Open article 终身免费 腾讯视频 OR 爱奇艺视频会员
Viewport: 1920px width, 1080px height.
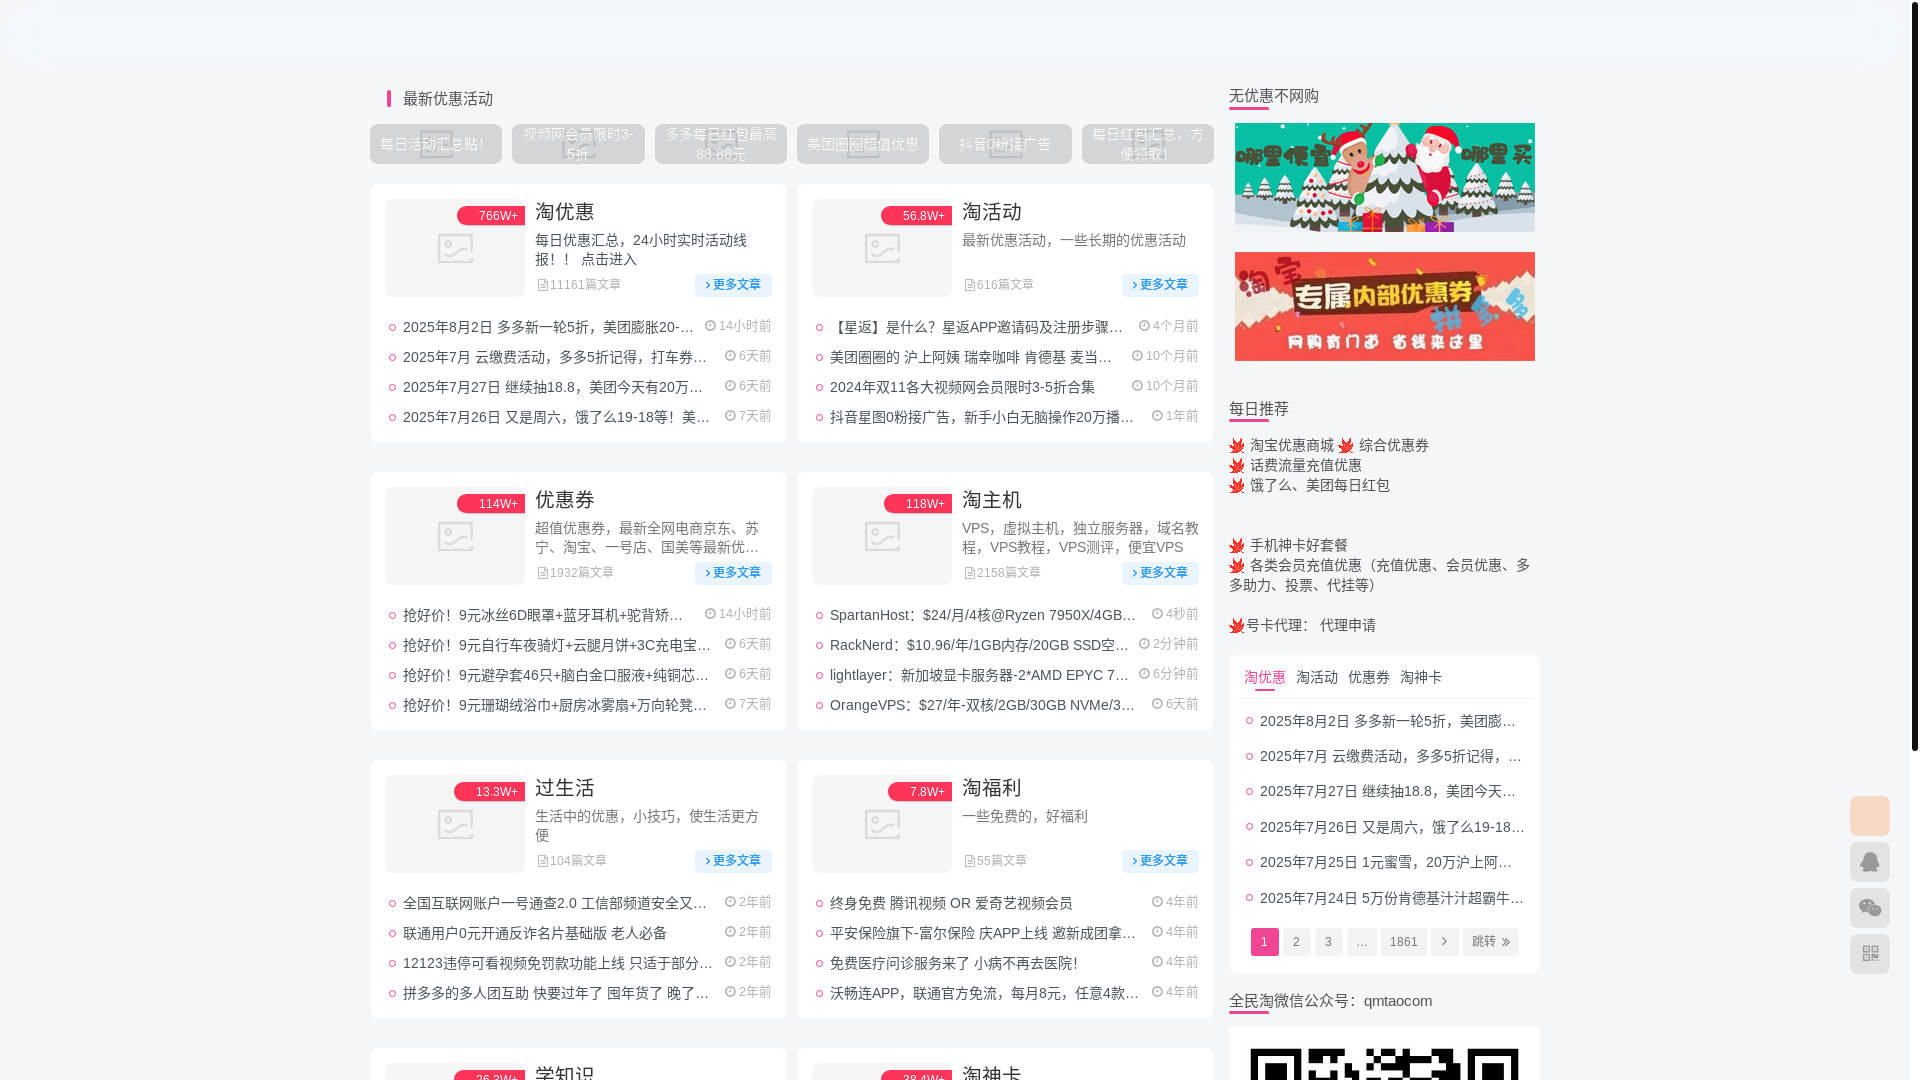tap(950, 903)
